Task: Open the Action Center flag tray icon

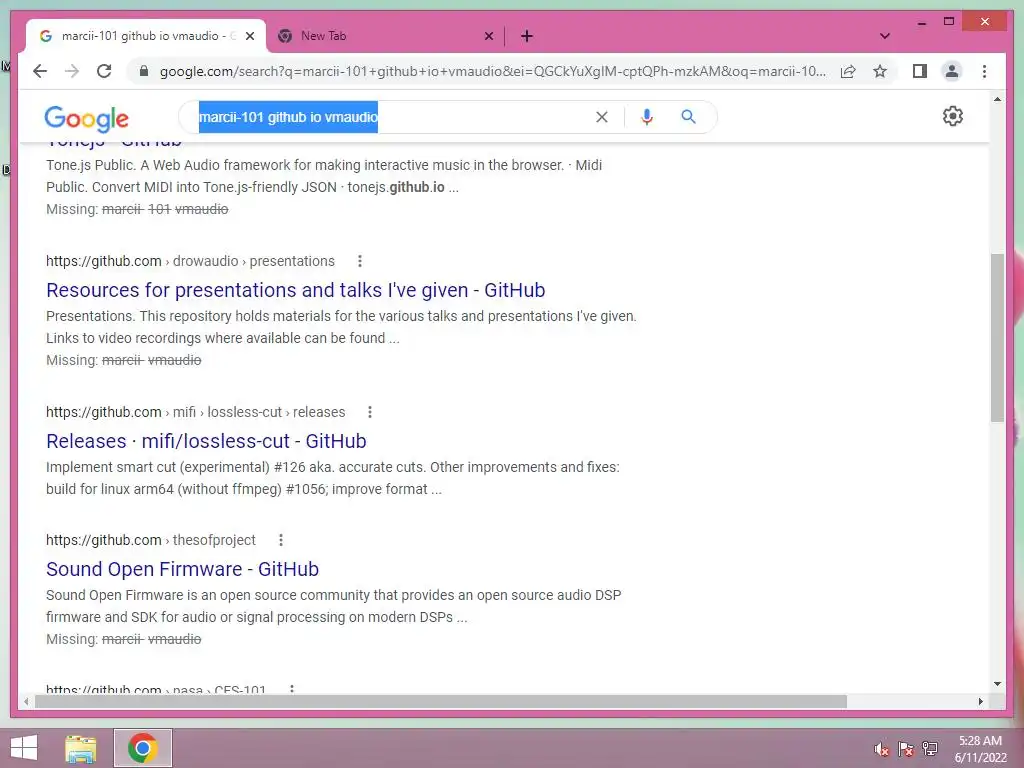Action: pos(905,749)
